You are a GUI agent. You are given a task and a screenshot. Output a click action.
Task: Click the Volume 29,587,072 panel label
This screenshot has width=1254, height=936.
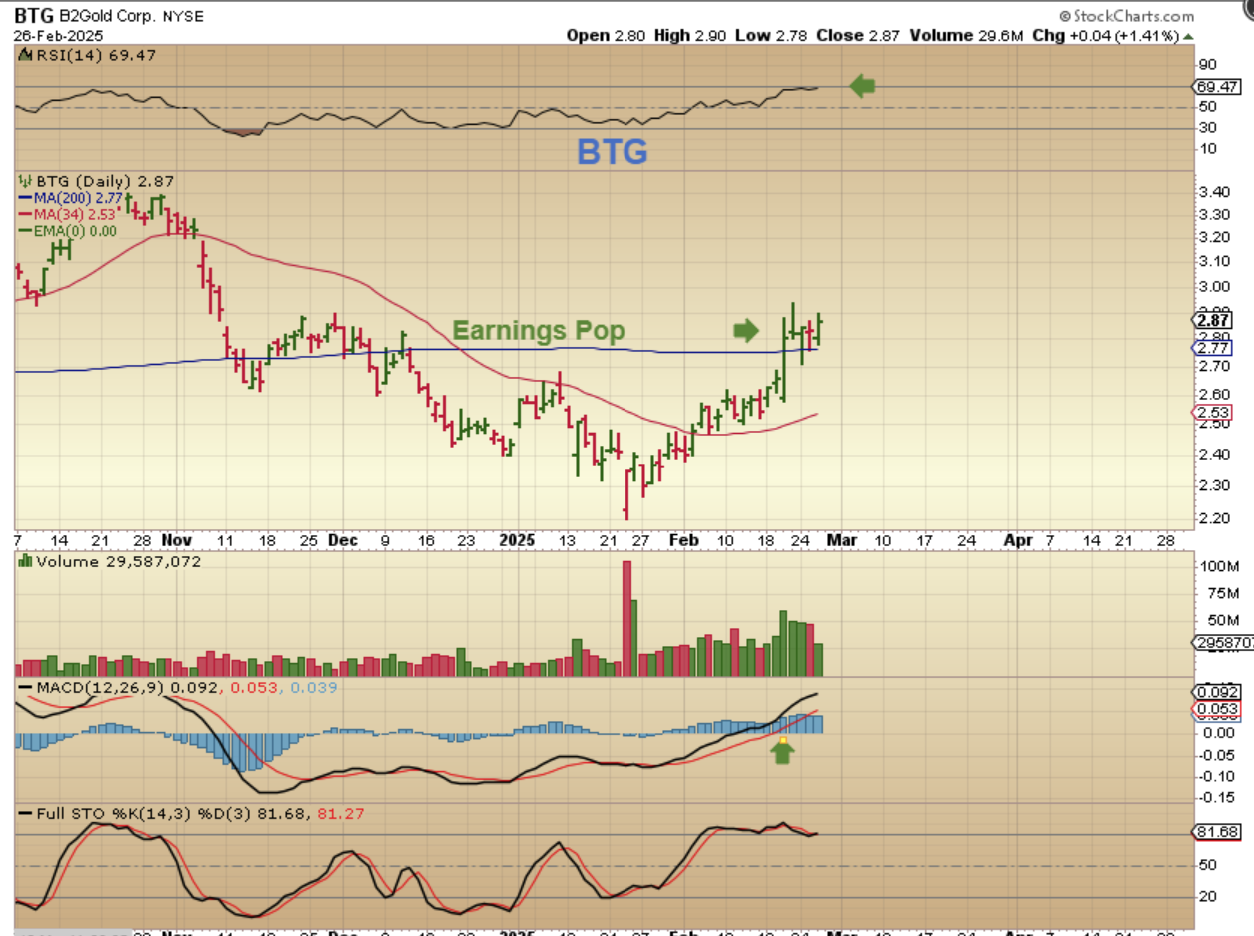point(118,562)
